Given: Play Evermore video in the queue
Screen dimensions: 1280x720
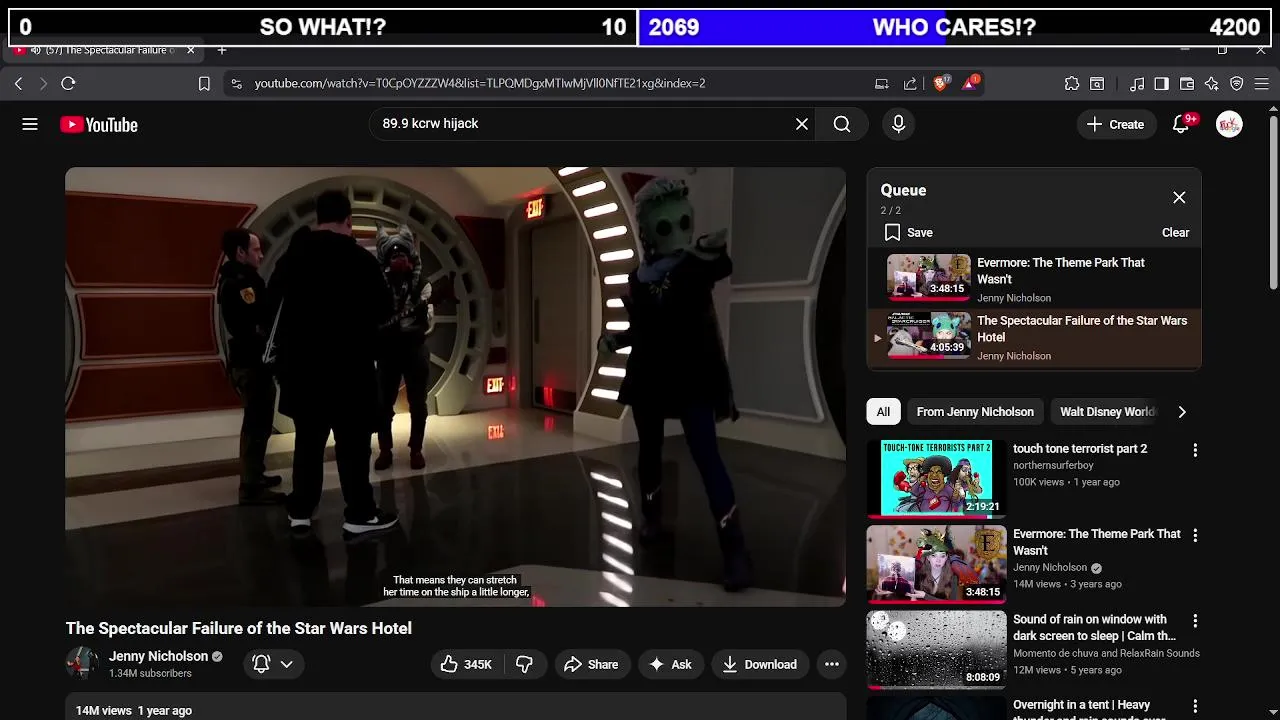Looking at the screenshot, I should click(x=1034, y=279).
